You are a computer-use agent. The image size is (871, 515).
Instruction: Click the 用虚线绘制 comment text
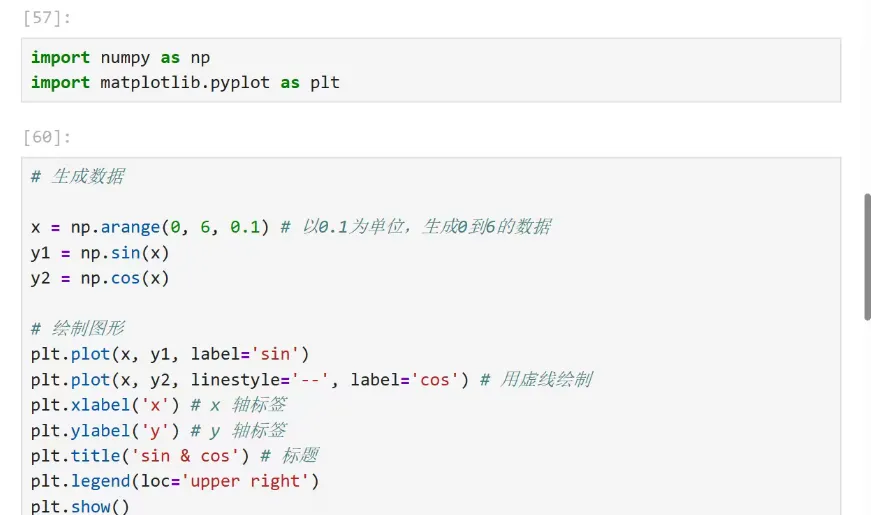click(x=545, y=380)
